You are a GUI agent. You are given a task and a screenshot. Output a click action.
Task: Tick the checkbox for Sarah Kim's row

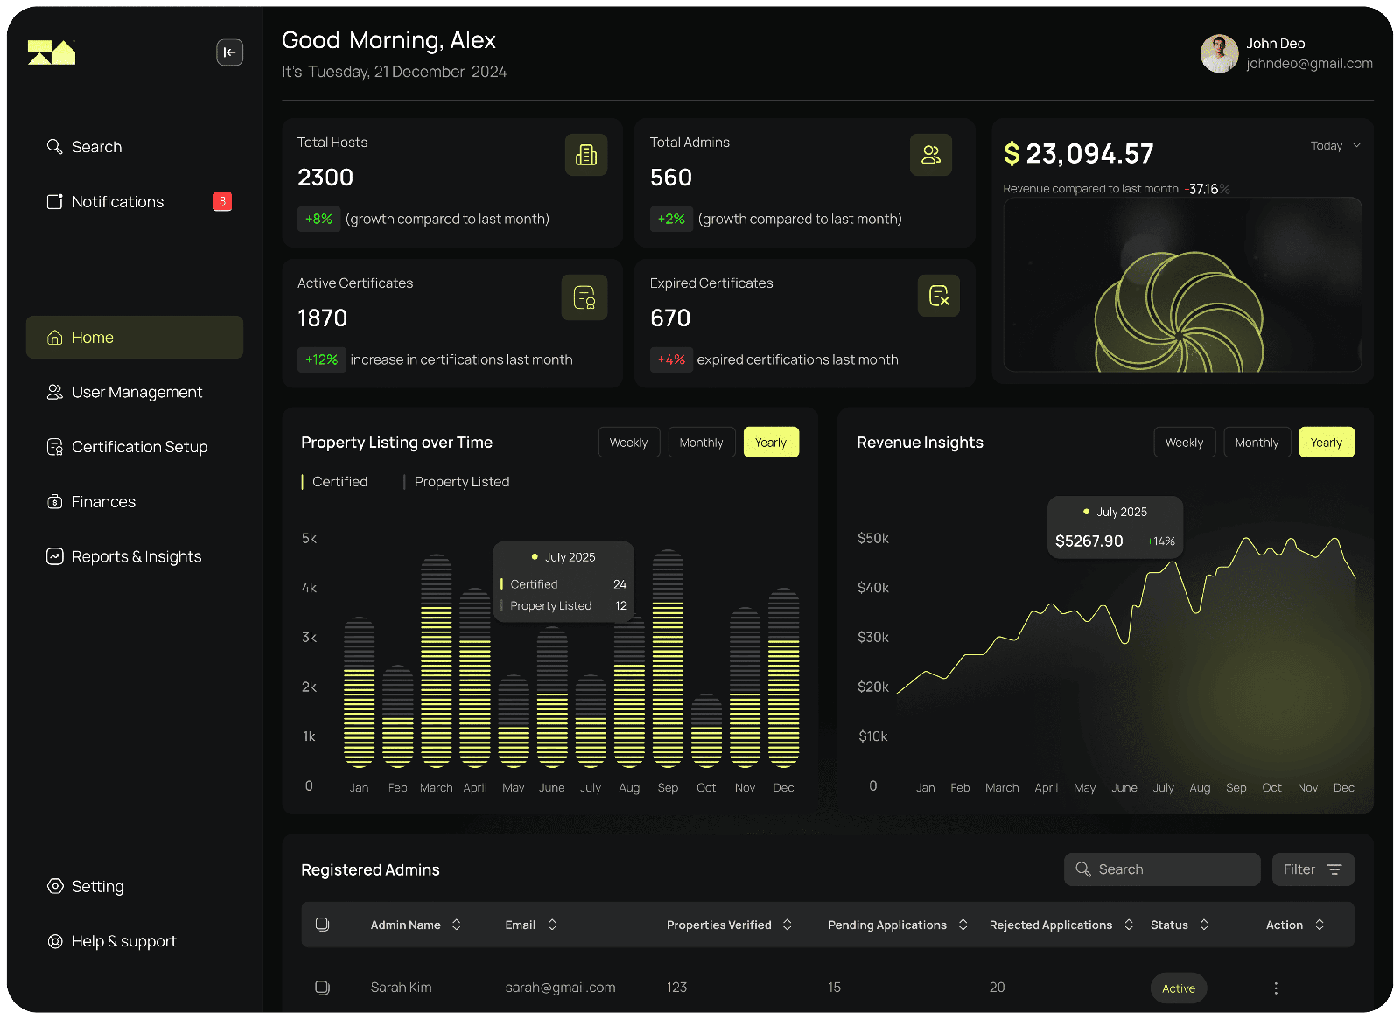click(x=322, y=988)
